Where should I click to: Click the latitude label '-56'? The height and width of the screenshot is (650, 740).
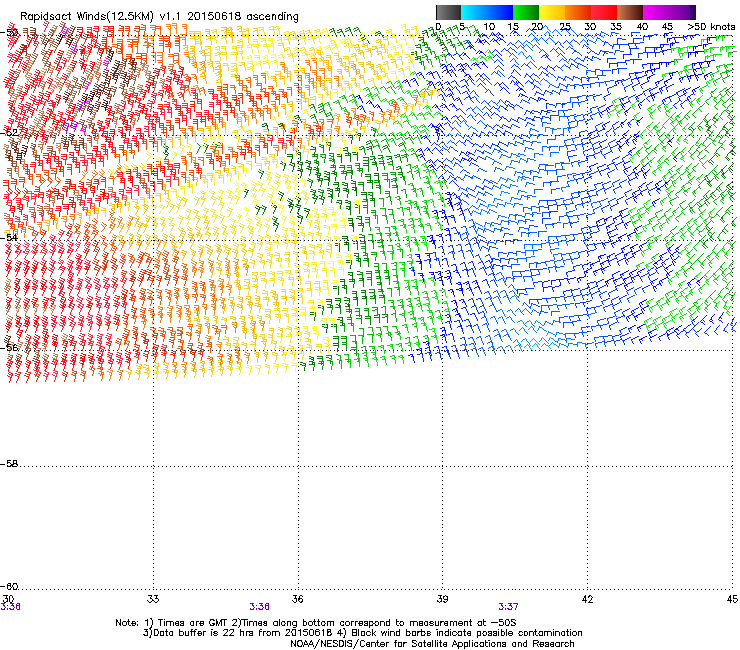[9, 348]
